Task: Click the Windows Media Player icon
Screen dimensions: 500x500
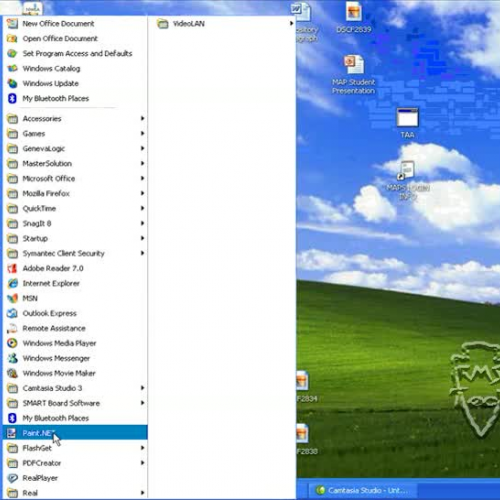Action: (12, 343)
